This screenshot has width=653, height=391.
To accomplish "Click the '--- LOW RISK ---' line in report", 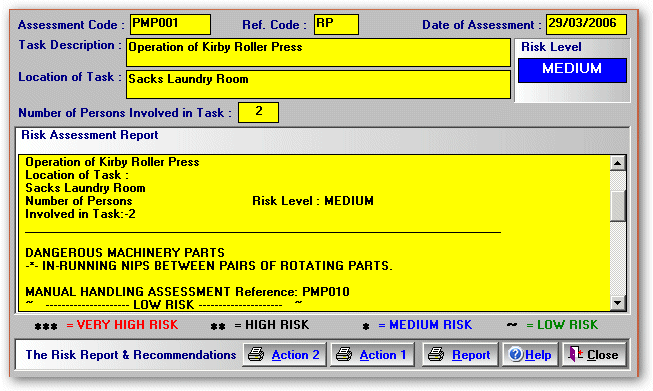I will coord(164,305).
